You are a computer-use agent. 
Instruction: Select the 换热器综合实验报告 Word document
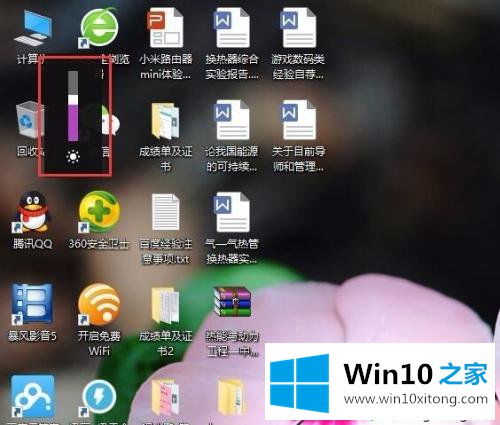pyautogui.click(x=232, y=28)
